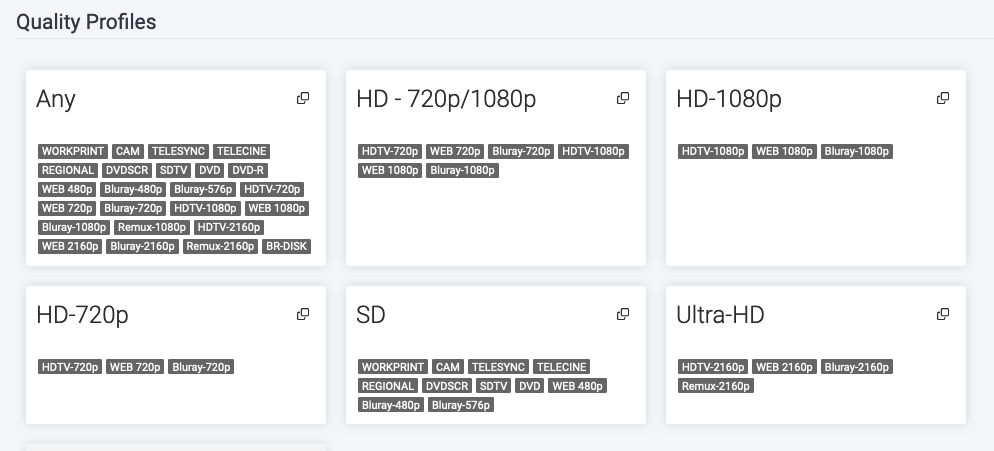Click the Quality Profiles section heading
The width and height of the screenshot is (994, 451).
point(86,21)
